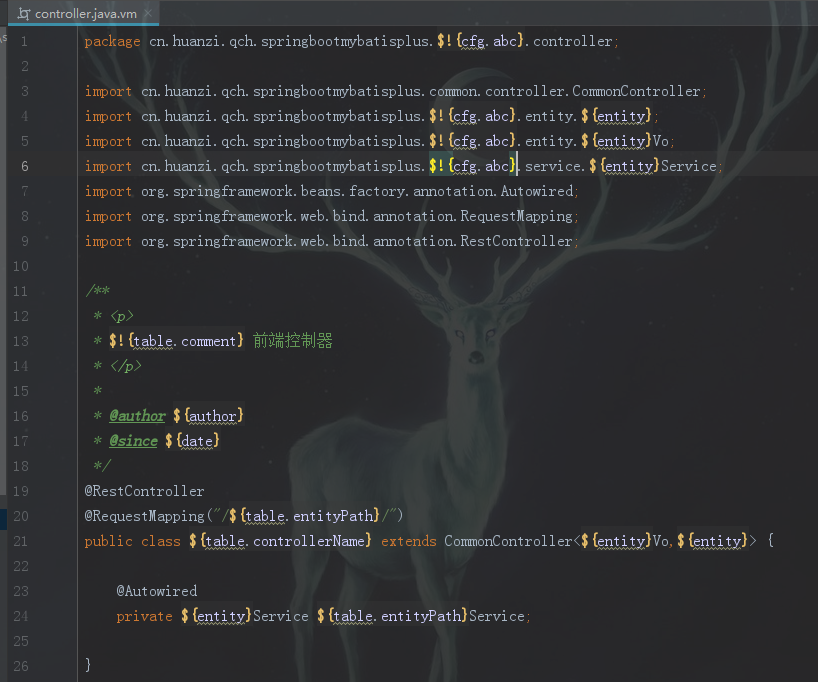This screenshot has width=818, height=682.
Task: Click the closing brace on line 26
Action: (88, 665)
